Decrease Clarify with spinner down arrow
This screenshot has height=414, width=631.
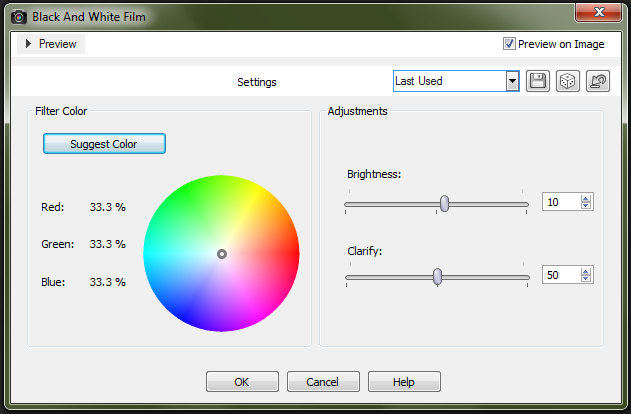point(586,279)
